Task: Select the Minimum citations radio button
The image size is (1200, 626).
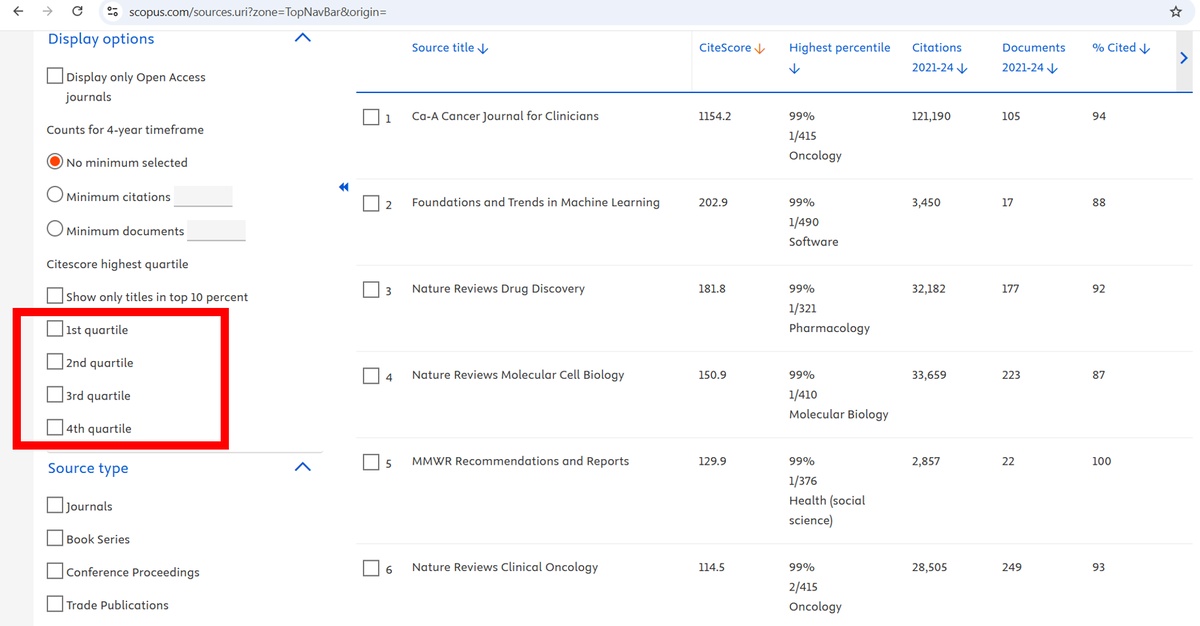Action: coord(55,196)
